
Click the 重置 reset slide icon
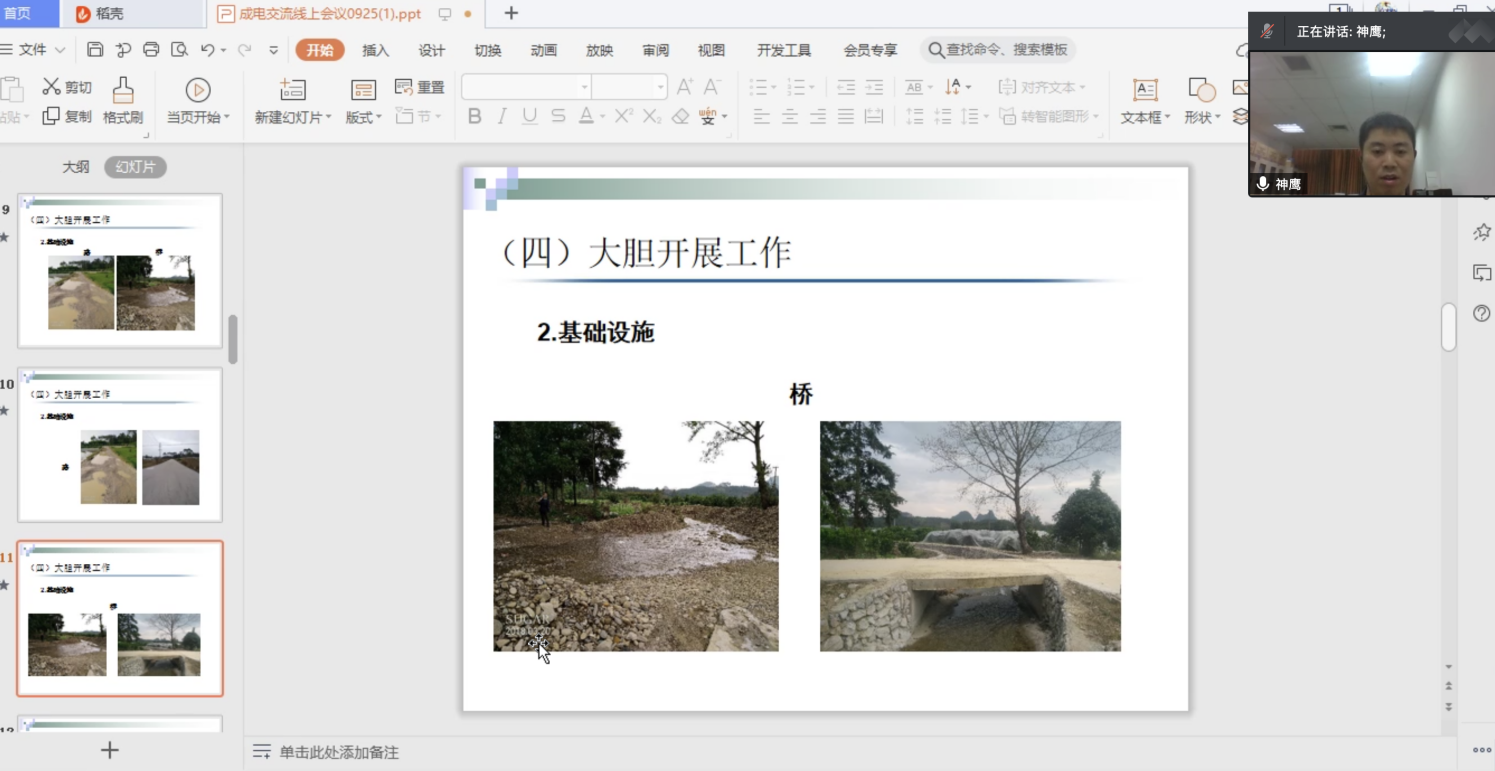coord(405,87)
